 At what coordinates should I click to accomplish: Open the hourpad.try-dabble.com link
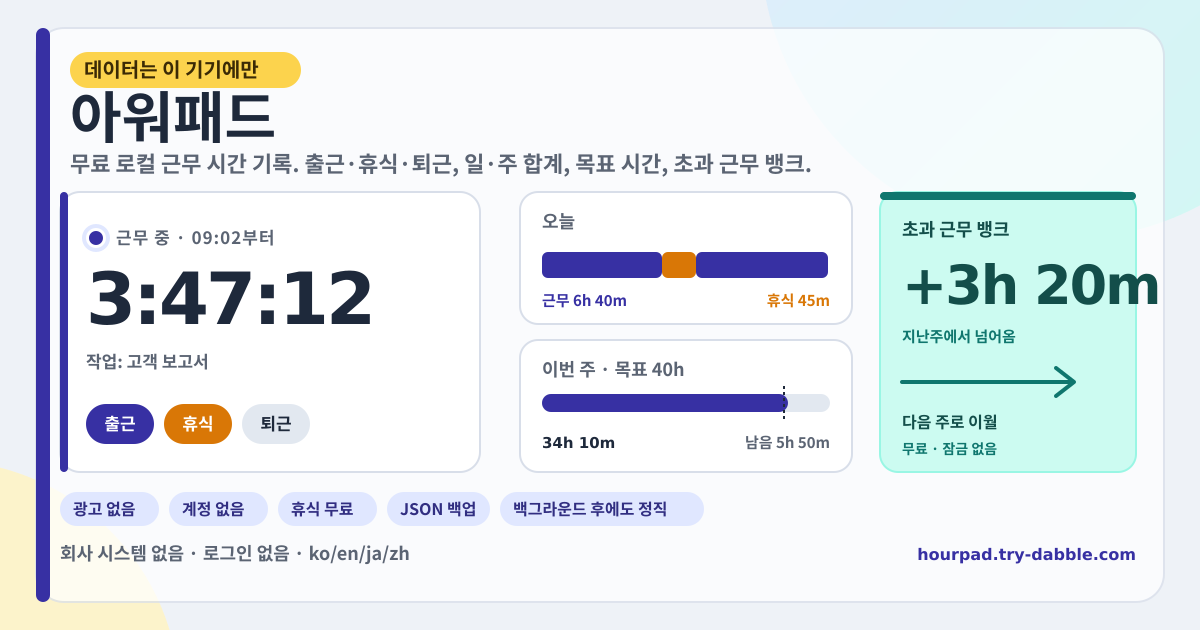point(1026,555)
